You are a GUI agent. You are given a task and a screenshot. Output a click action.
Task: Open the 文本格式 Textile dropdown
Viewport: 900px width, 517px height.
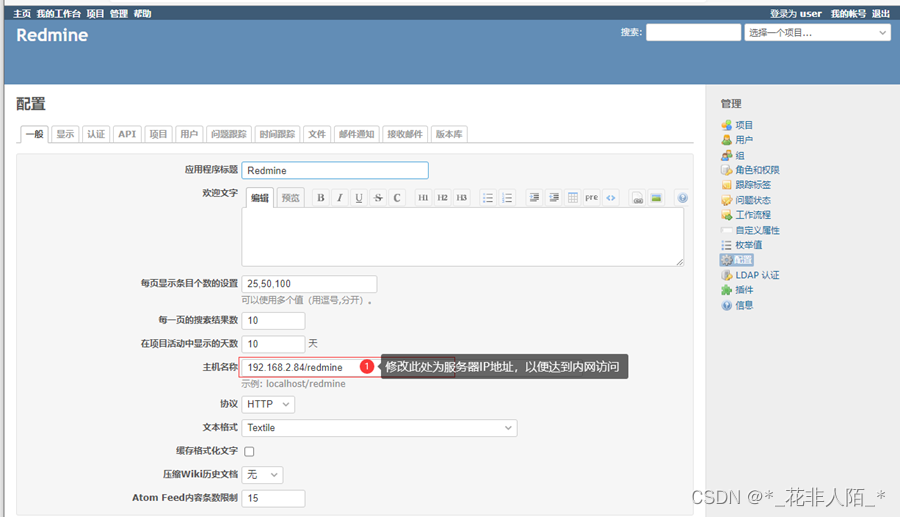click(x=379, y=428)
